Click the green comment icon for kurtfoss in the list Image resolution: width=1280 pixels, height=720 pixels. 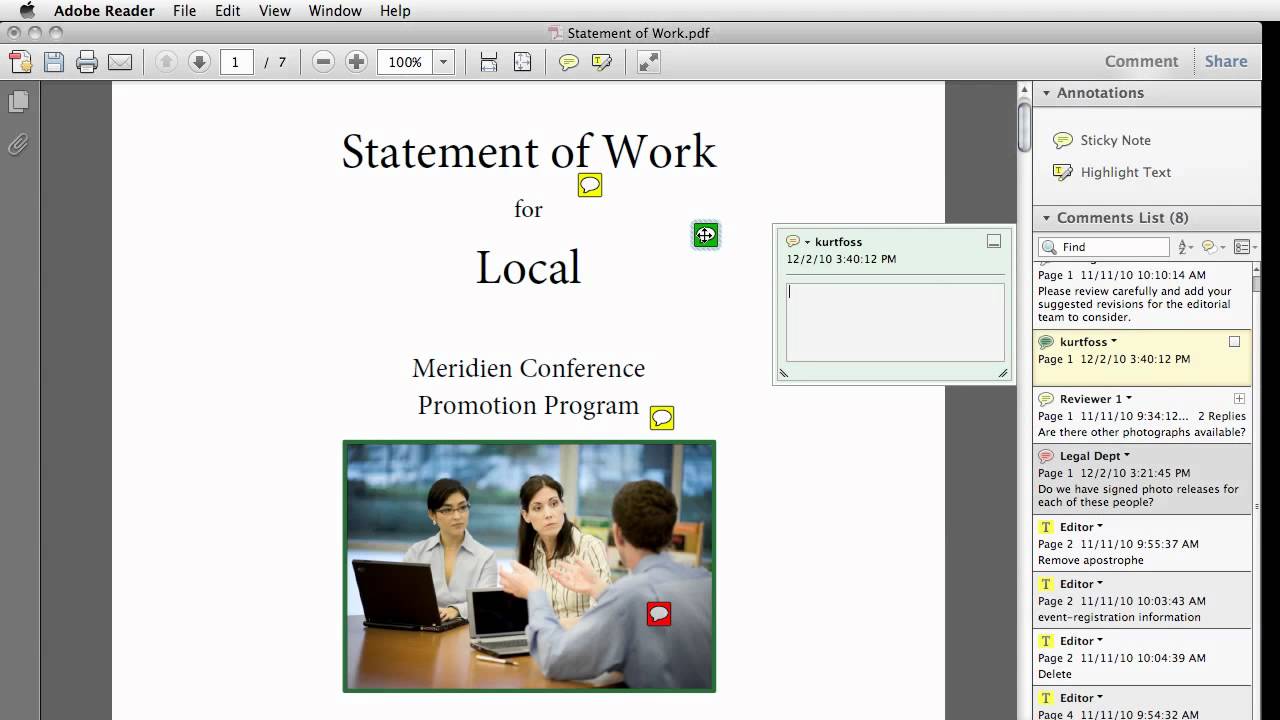[x=1046, y=342]
